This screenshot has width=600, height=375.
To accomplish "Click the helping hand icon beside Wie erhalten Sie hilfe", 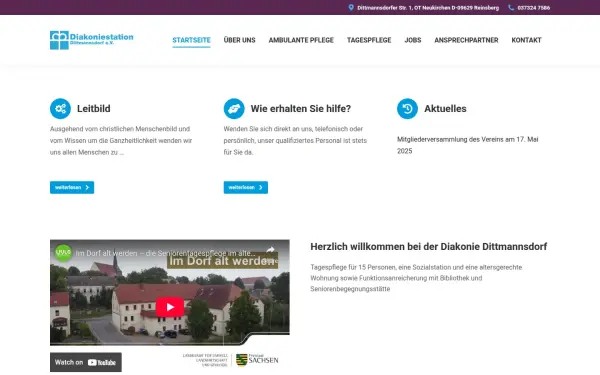I will pos(234,109).
